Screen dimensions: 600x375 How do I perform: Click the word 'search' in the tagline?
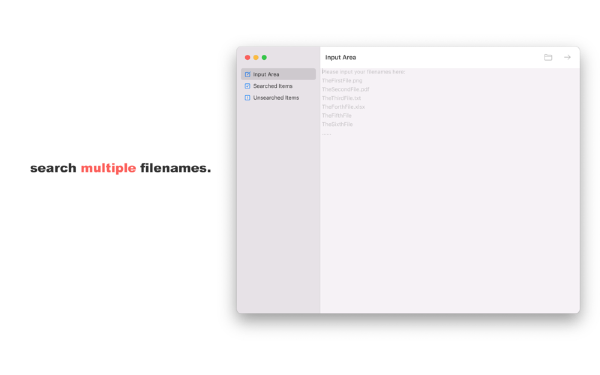[x=53, y=168]
